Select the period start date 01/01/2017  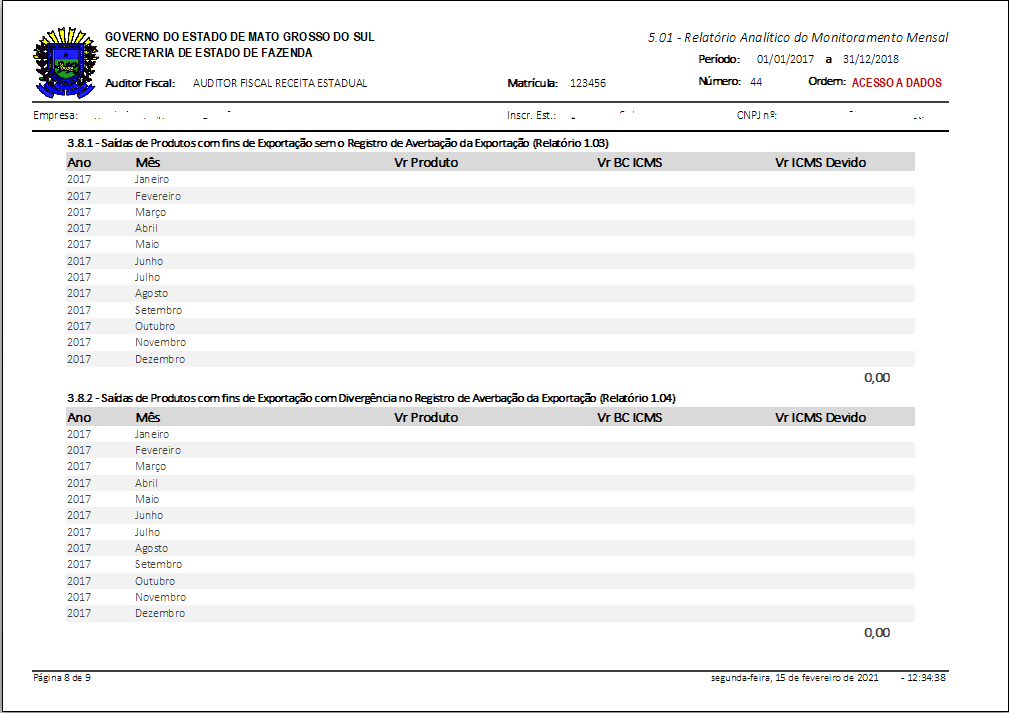pos(786,59)
